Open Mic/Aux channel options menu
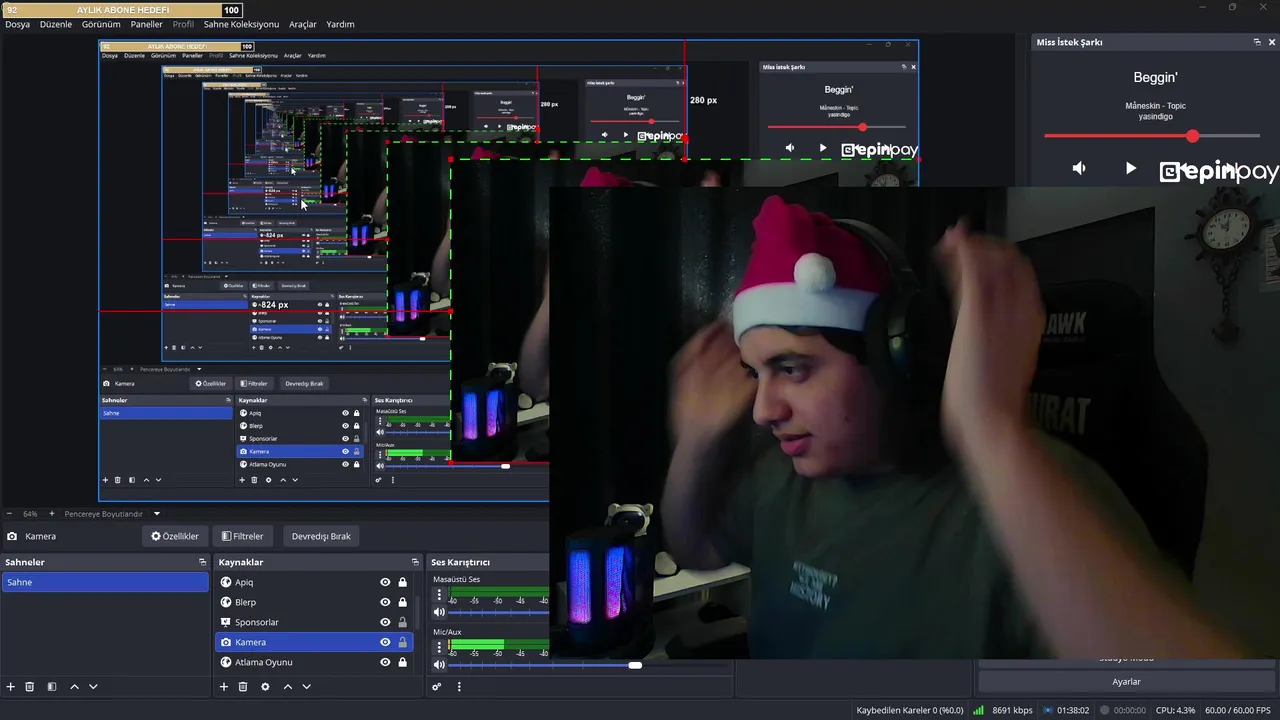 pyautogui.click(x=438, y=647)
